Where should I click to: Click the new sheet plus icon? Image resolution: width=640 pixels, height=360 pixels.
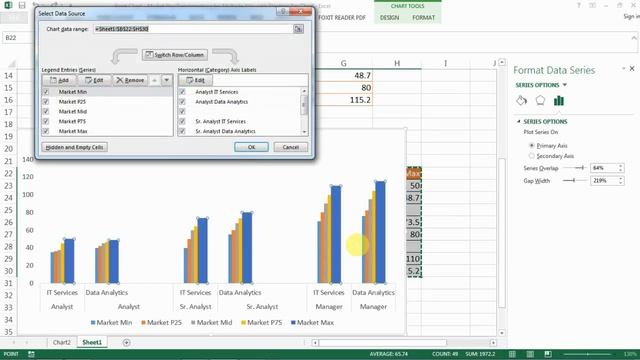(127, 342)
